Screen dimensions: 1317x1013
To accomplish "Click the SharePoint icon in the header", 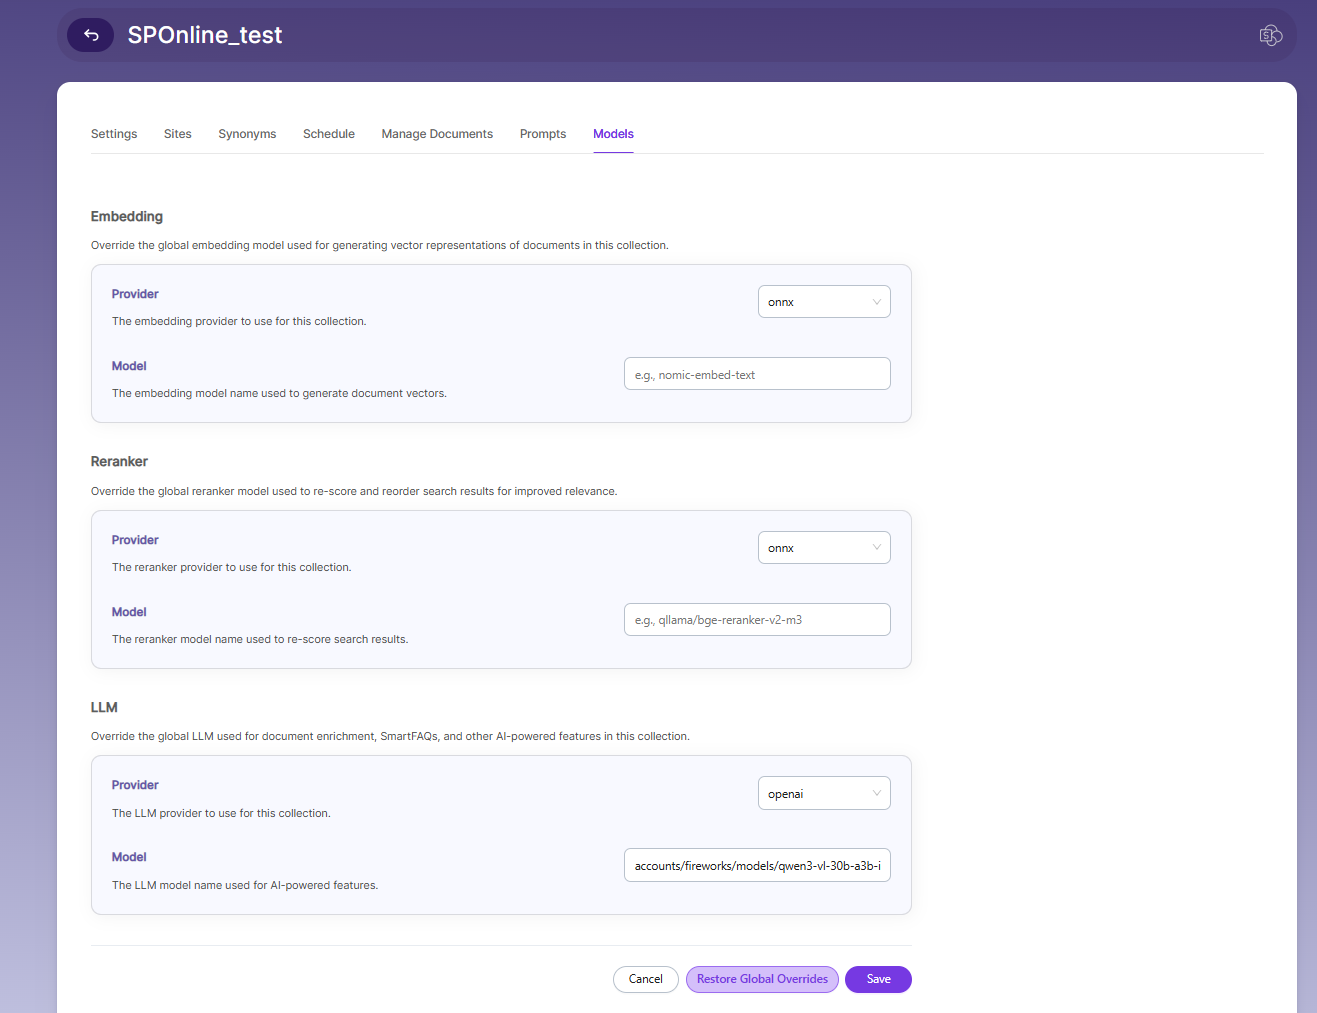I will tap(1271, 36).
